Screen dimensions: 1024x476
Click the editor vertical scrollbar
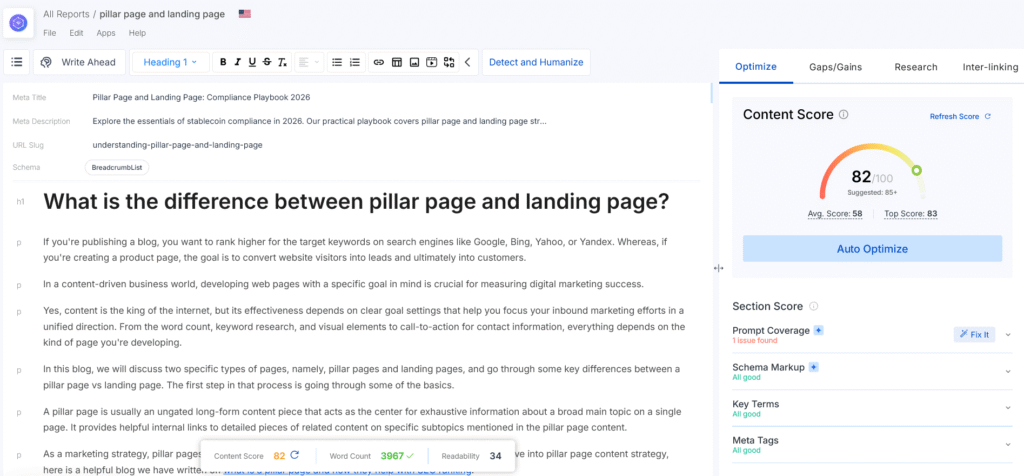(x=712, y=93)
